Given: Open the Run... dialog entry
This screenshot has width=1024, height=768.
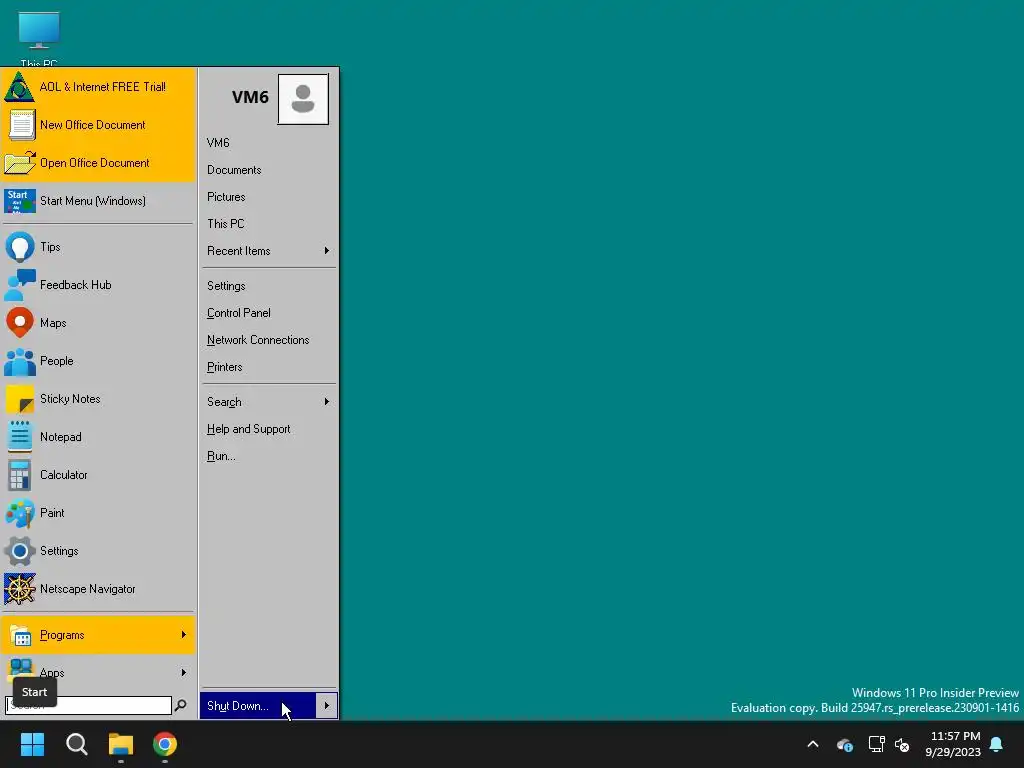Looking at the screenshot, I should (x=221, y=456).
